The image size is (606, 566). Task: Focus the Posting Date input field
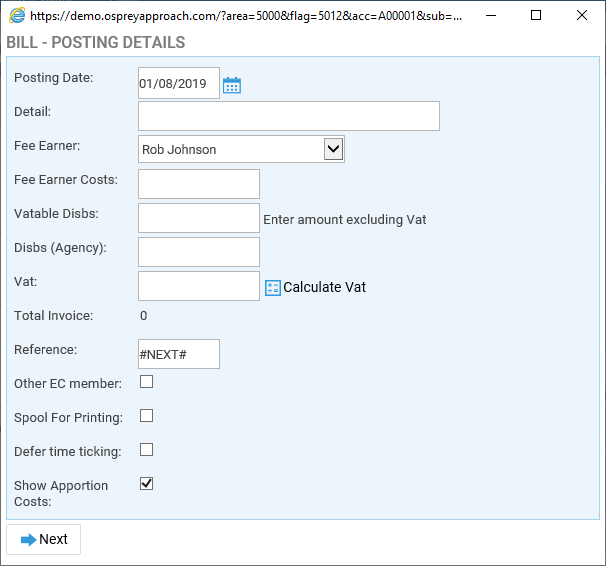pos(179,83)
